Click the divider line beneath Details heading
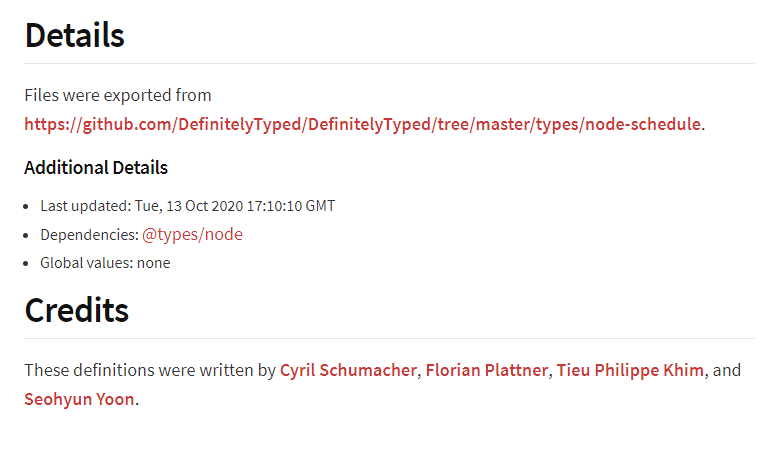Viewport: 764px width, 449px height. [389, 63]
